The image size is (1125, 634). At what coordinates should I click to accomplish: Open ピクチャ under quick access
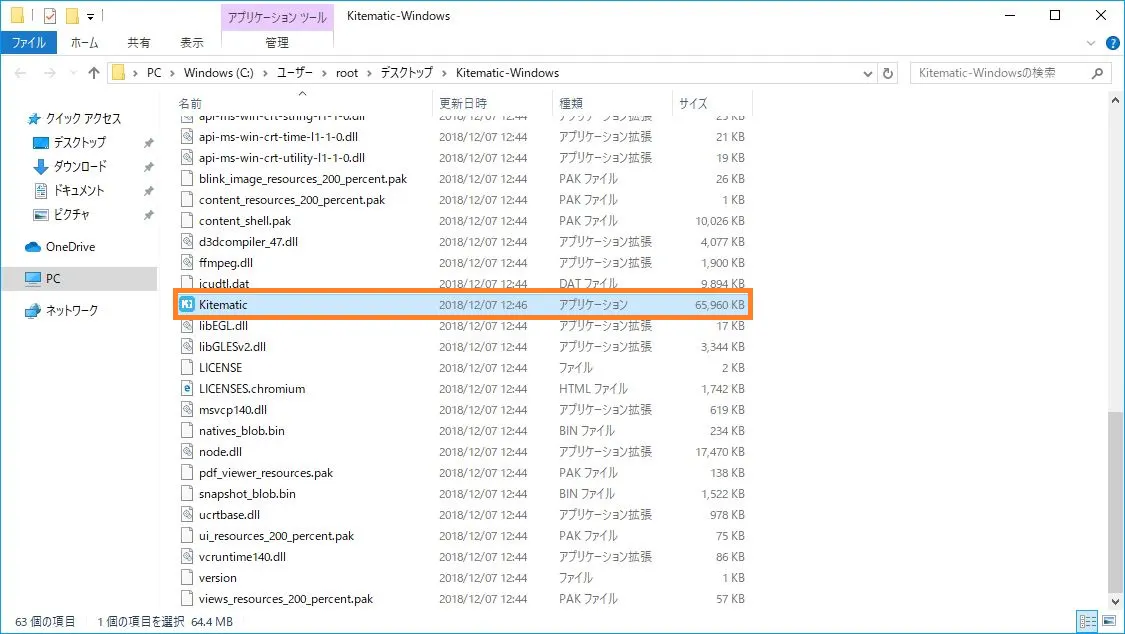coord(62,214)
